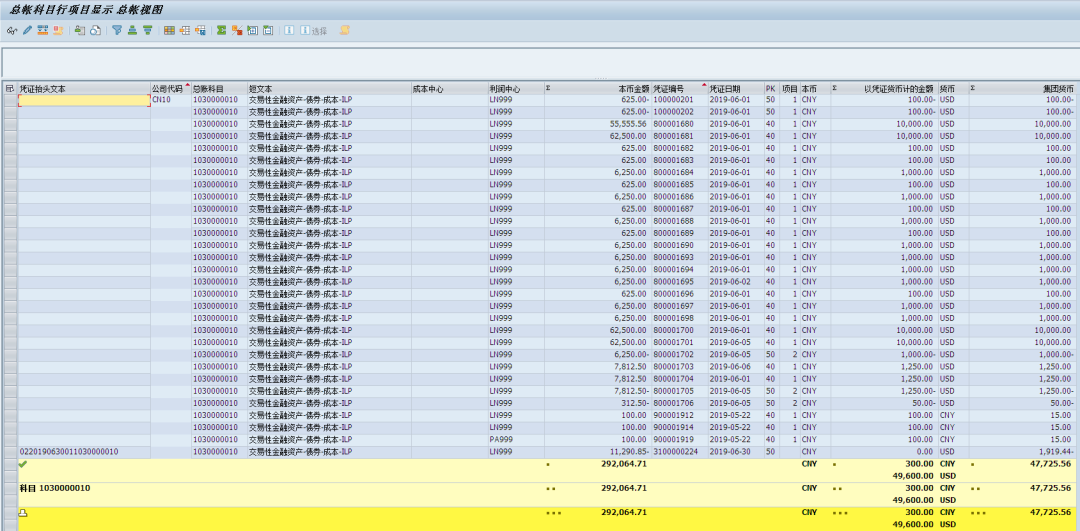Viewport: 1080px width, 531px height.
Task: Click profit center cell PA999
Action: pos(516,439)
